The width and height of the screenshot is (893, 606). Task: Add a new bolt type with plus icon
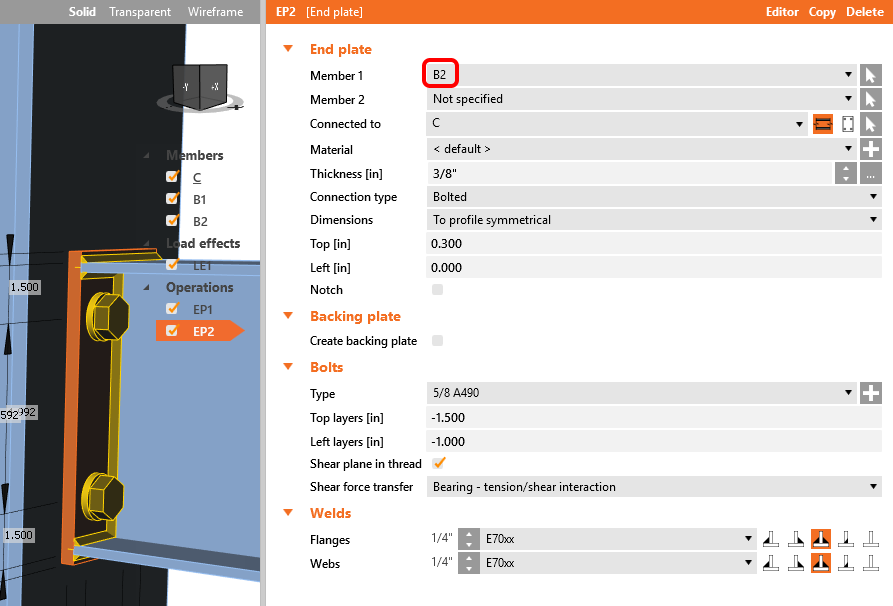(x=870, y=393)
